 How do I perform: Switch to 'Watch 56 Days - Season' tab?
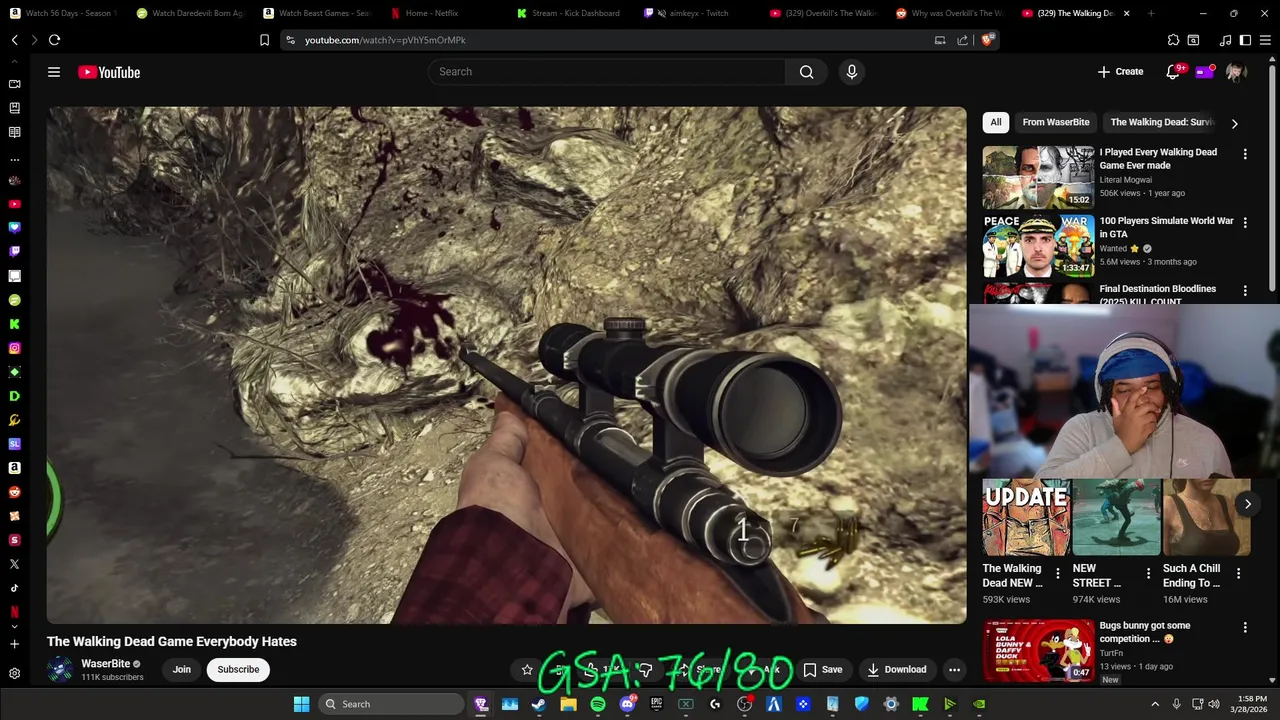coord(62,13)
